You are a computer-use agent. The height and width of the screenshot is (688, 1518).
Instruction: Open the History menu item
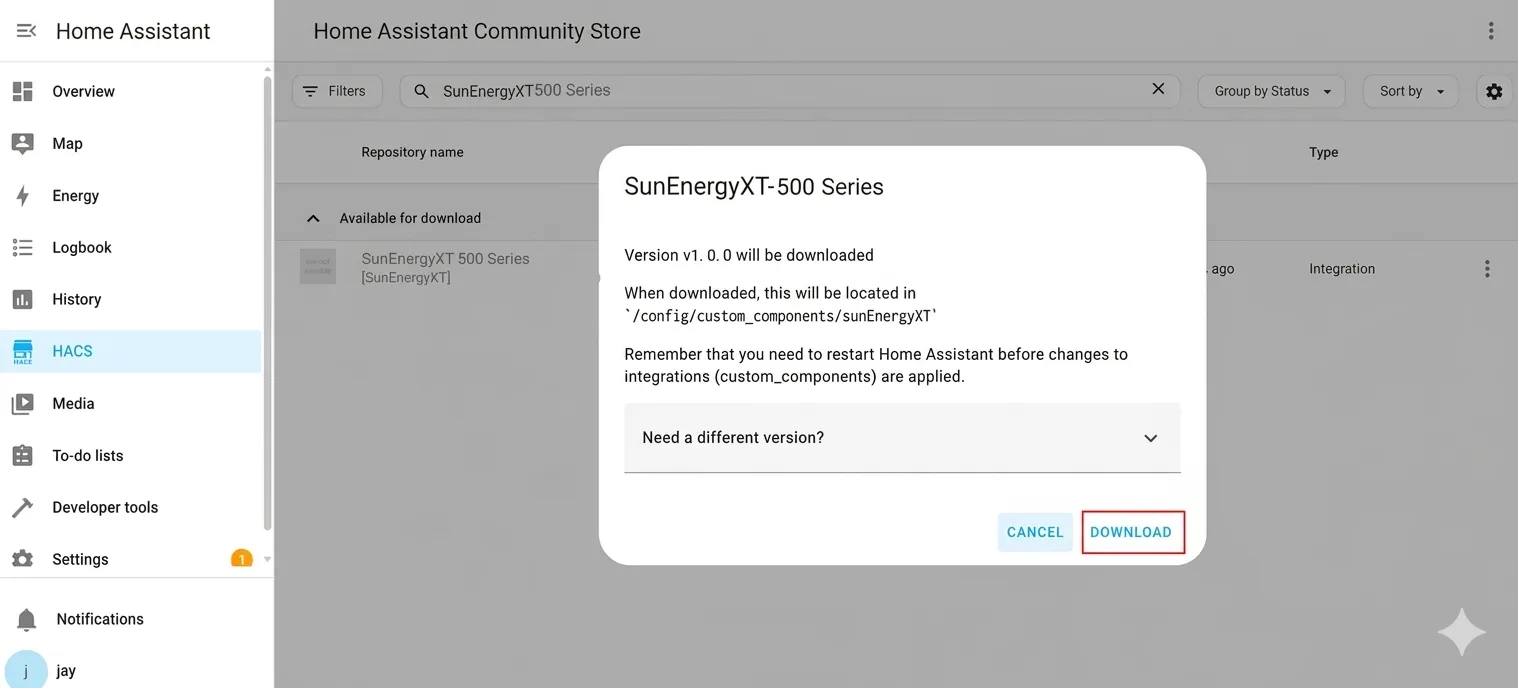pos(77,300)
